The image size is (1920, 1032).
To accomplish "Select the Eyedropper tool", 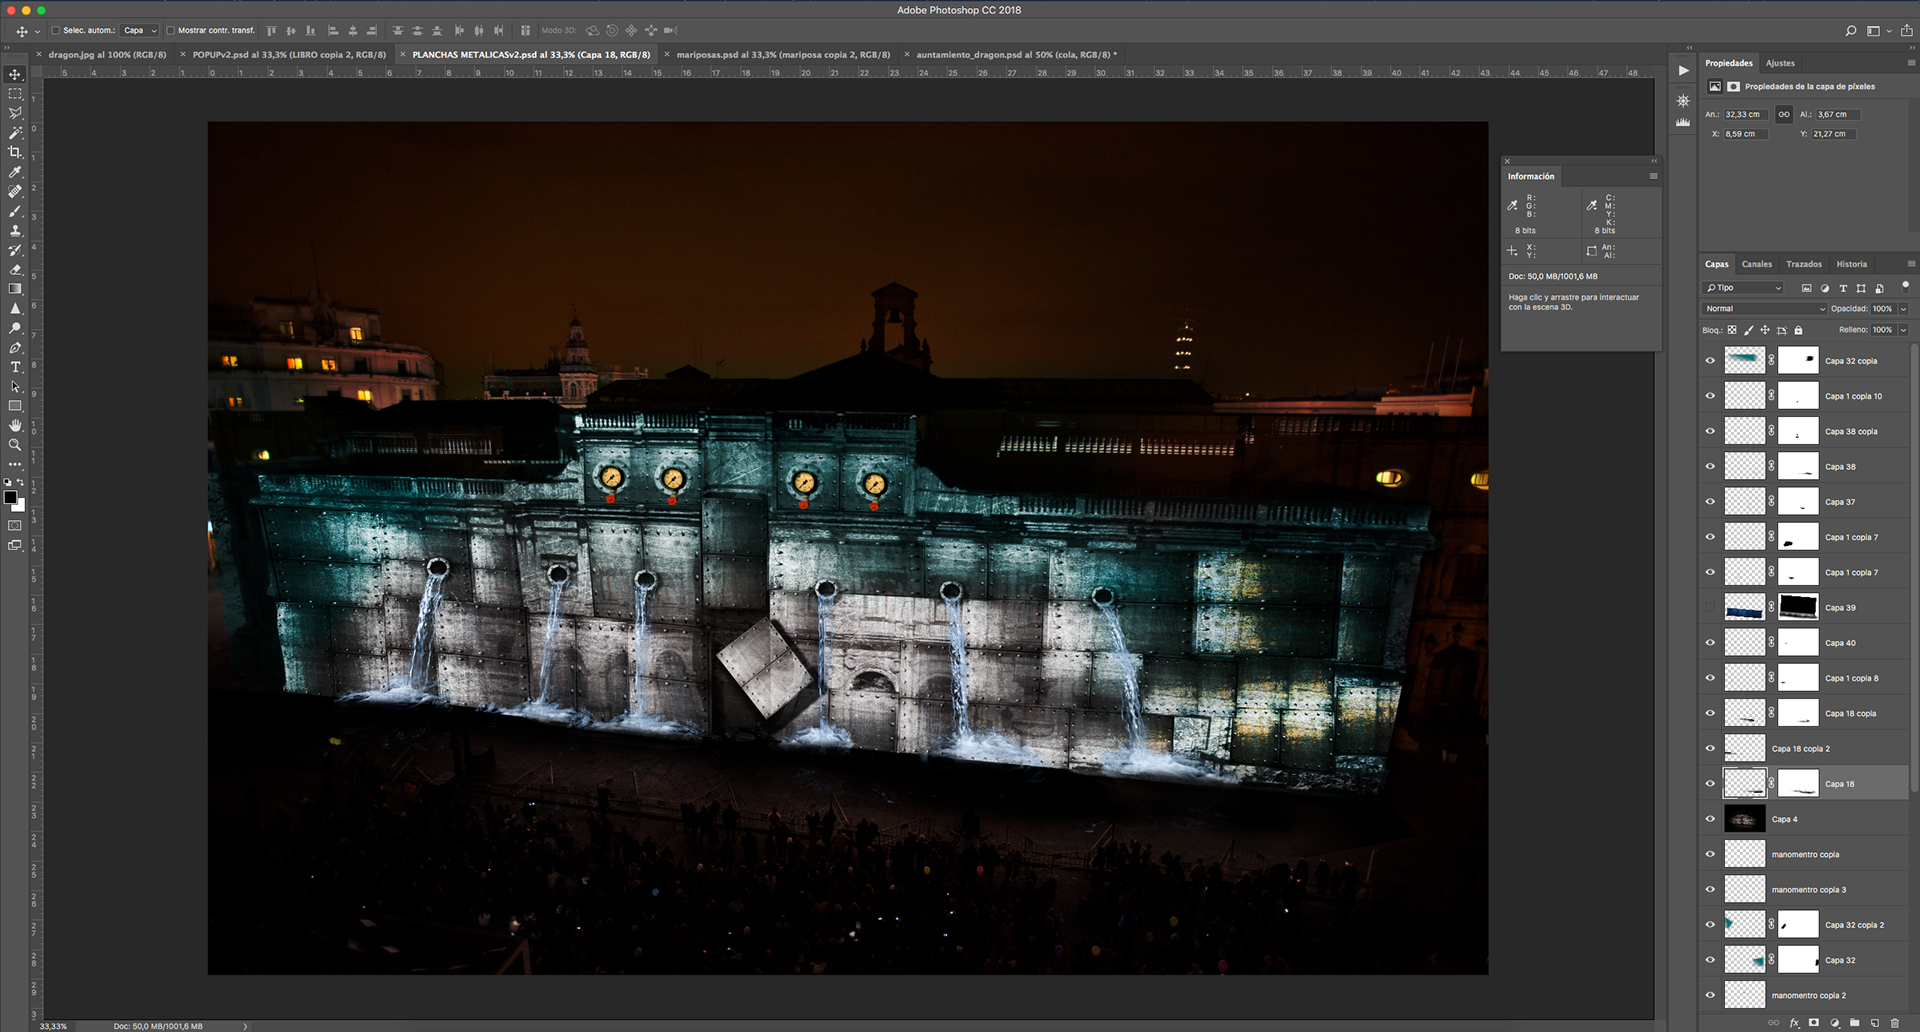I will click(15, 172).
